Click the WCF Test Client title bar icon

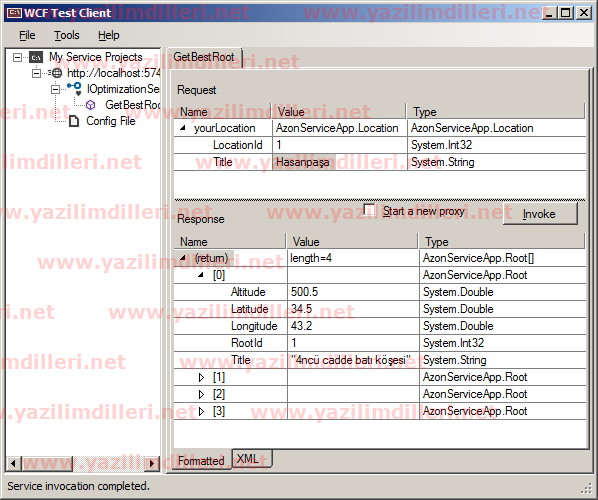click(14, 13)
